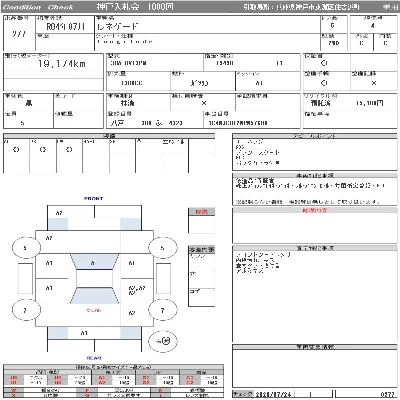Click the レネゲード vehicle name field
The image size is (400, 400).
click(117, 27)
